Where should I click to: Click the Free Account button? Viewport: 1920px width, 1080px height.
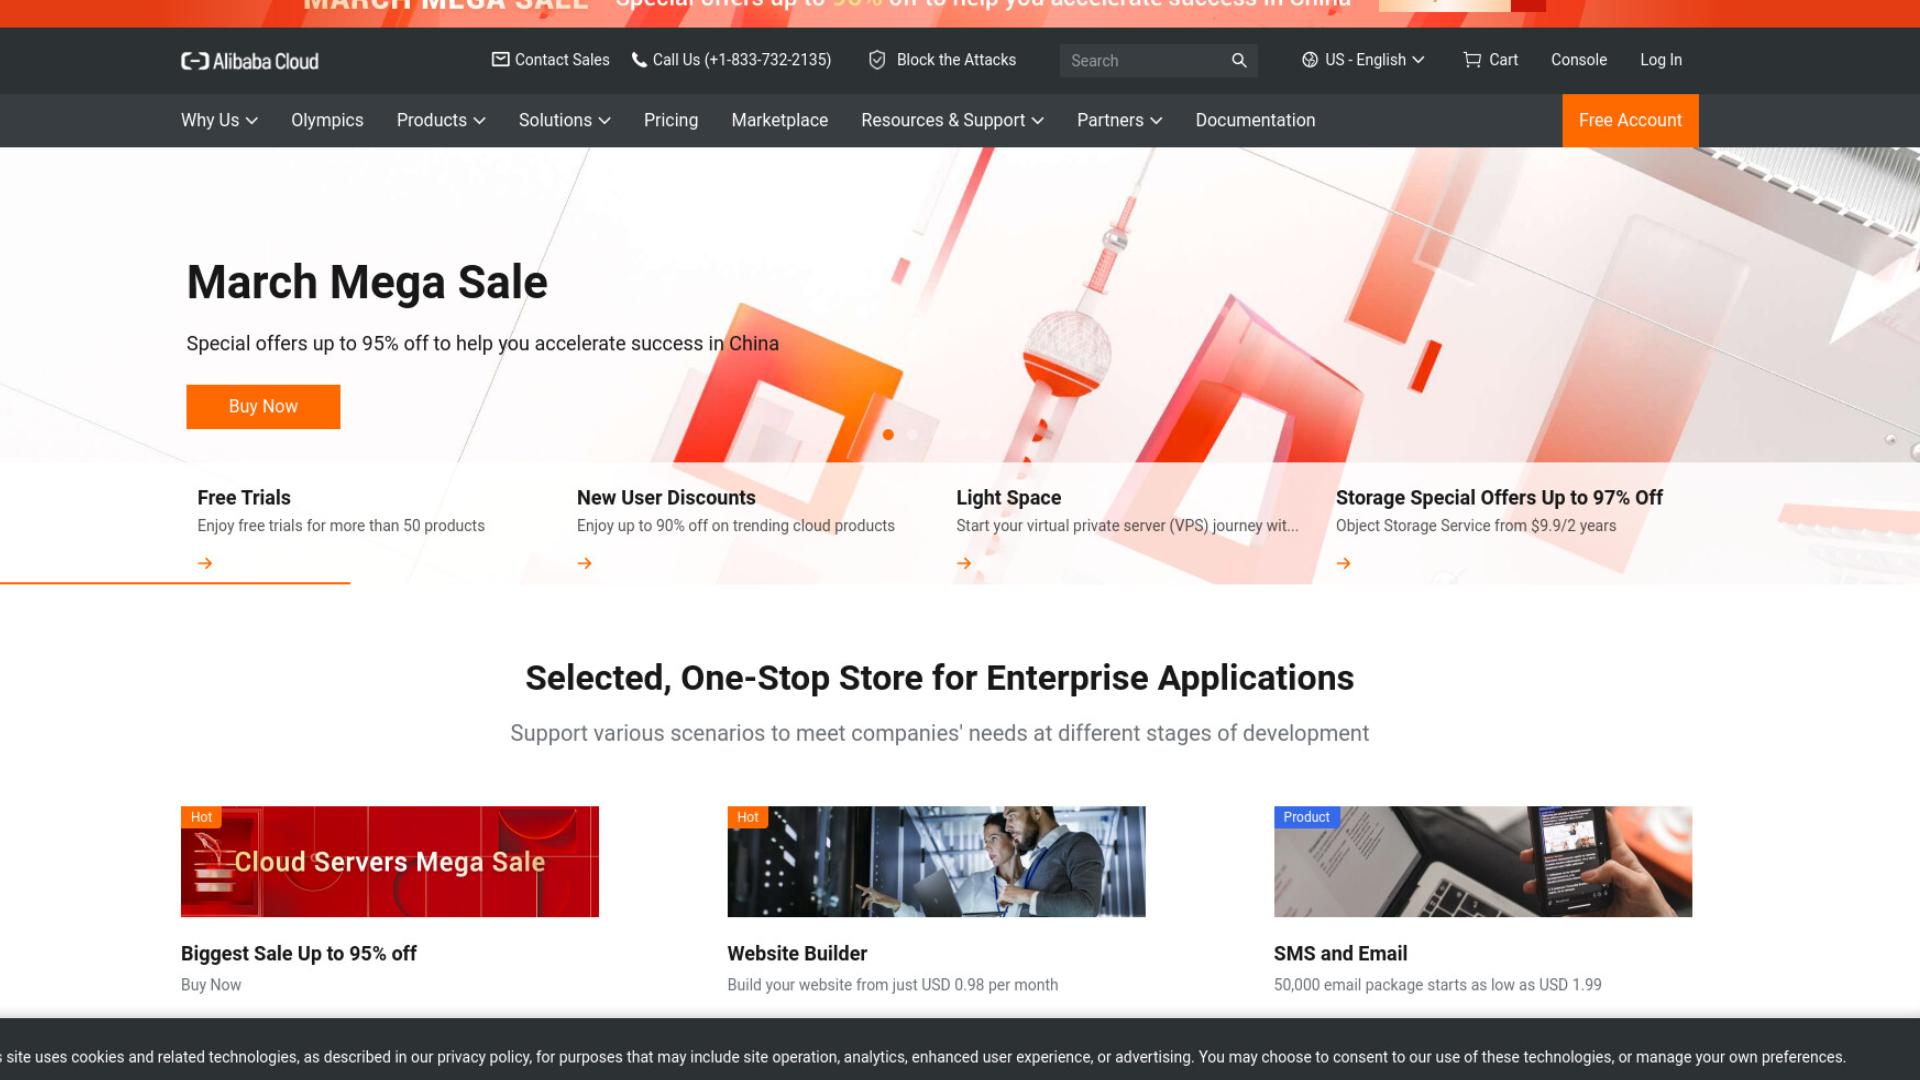pos(1630,120)
